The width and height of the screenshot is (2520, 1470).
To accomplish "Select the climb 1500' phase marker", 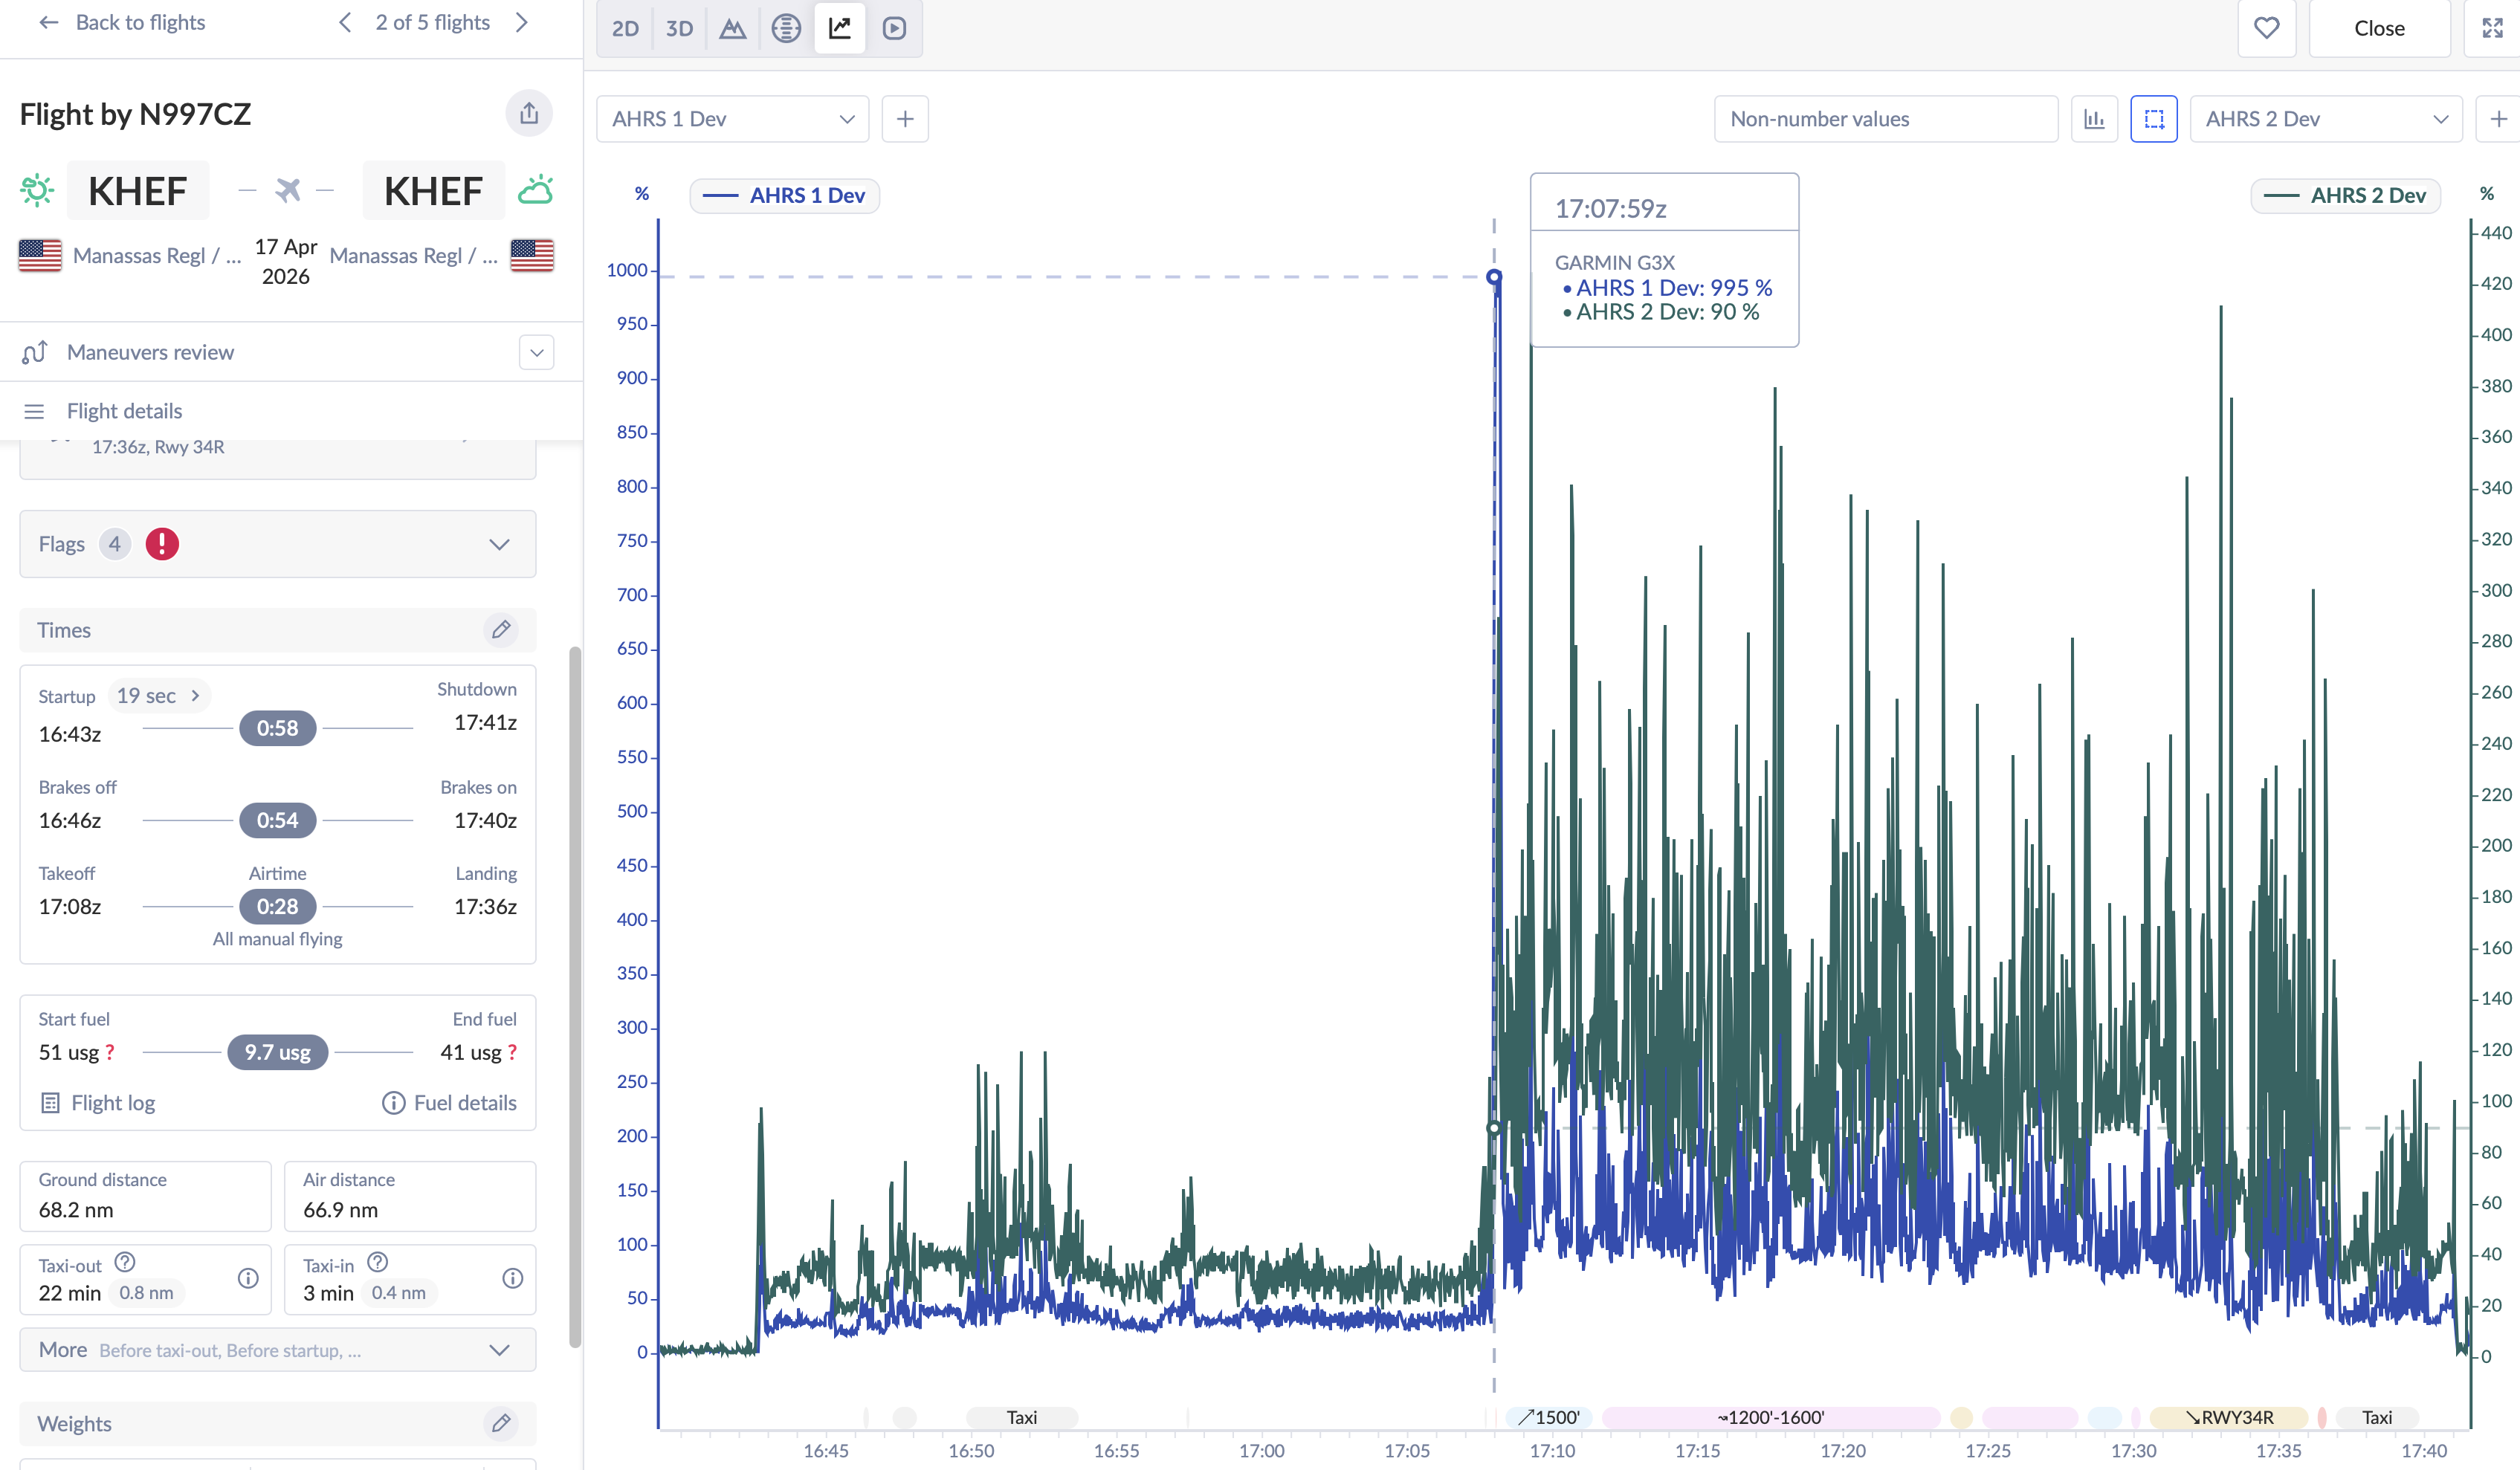I will [1549, 1417].
